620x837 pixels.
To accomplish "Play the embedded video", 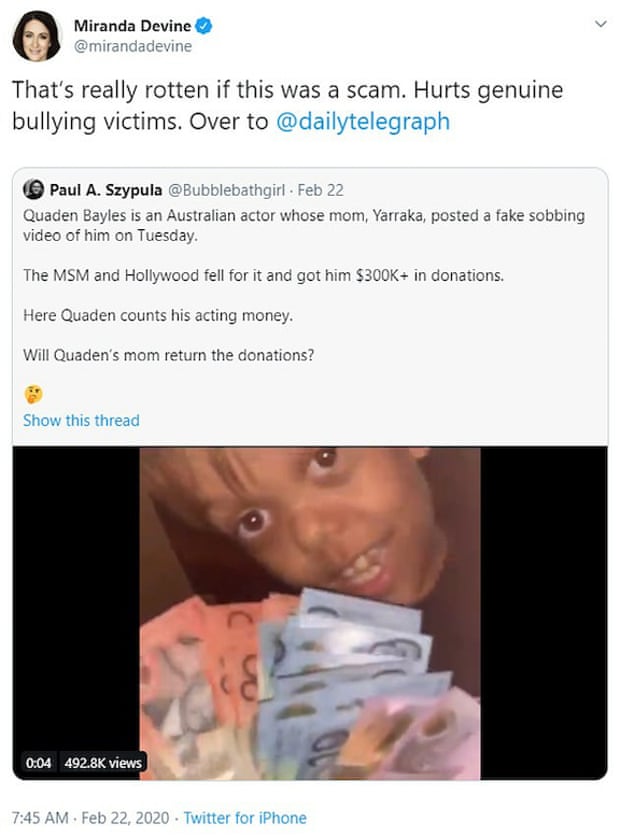I will [310, 613].
